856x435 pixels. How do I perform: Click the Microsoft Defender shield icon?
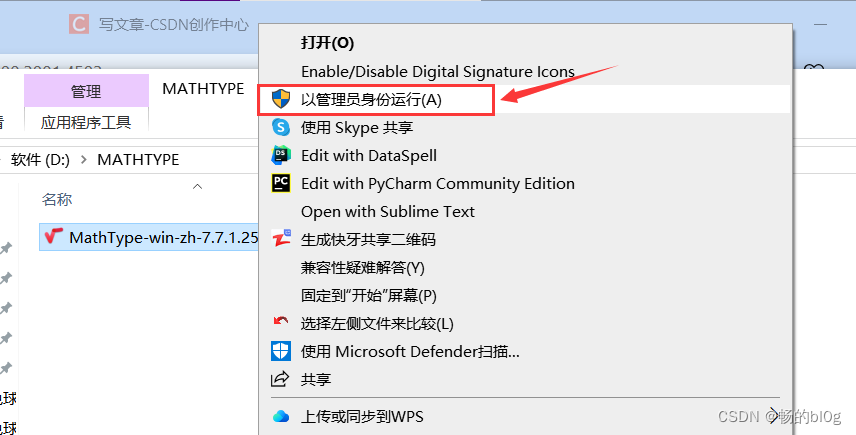(x=281, y=351)
